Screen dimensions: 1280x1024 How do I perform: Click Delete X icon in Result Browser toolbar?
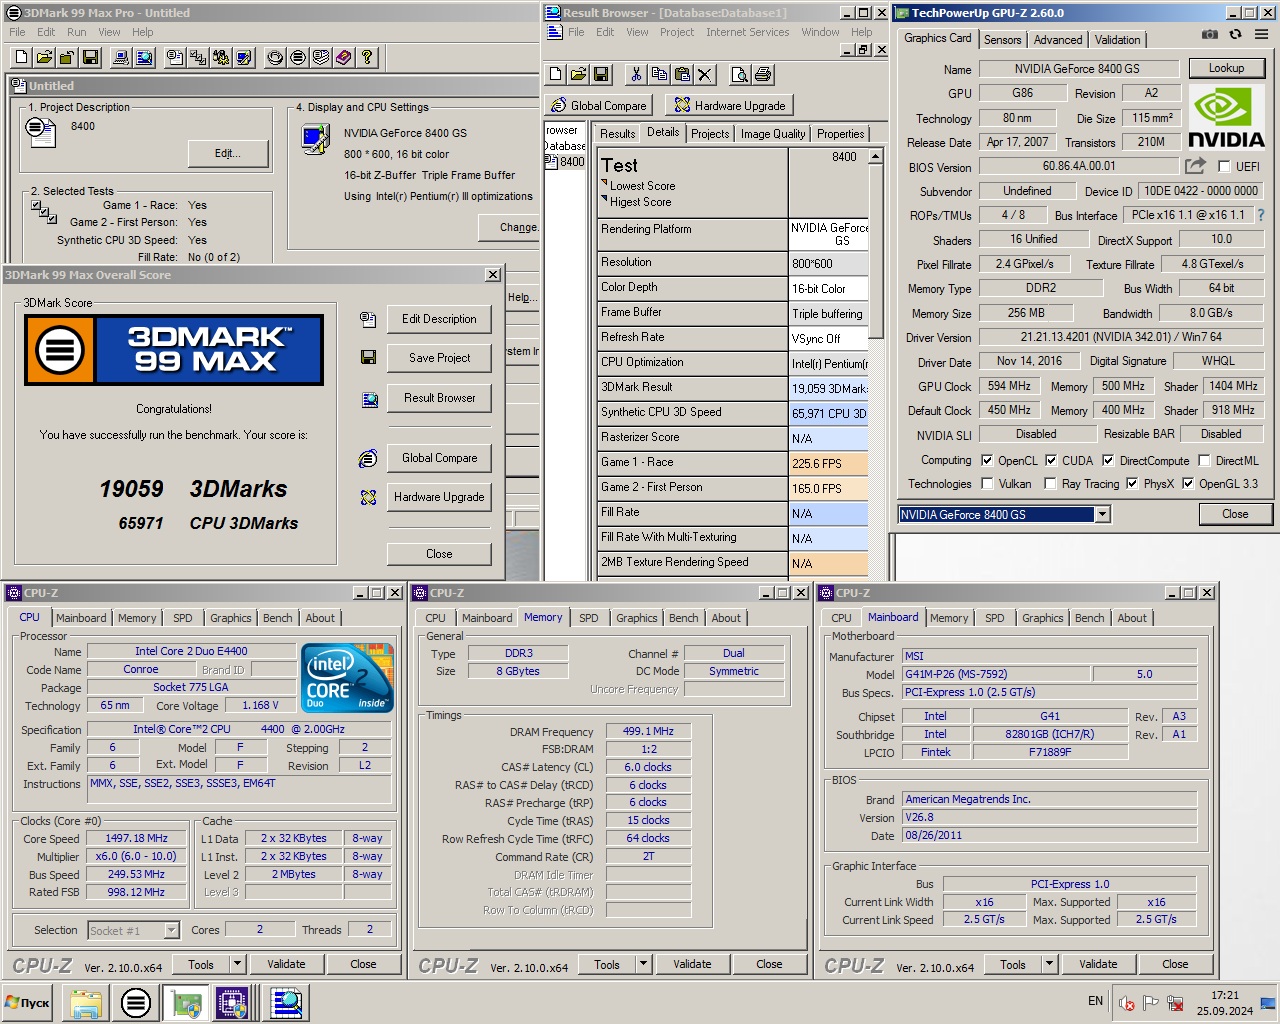click(705, 75)
